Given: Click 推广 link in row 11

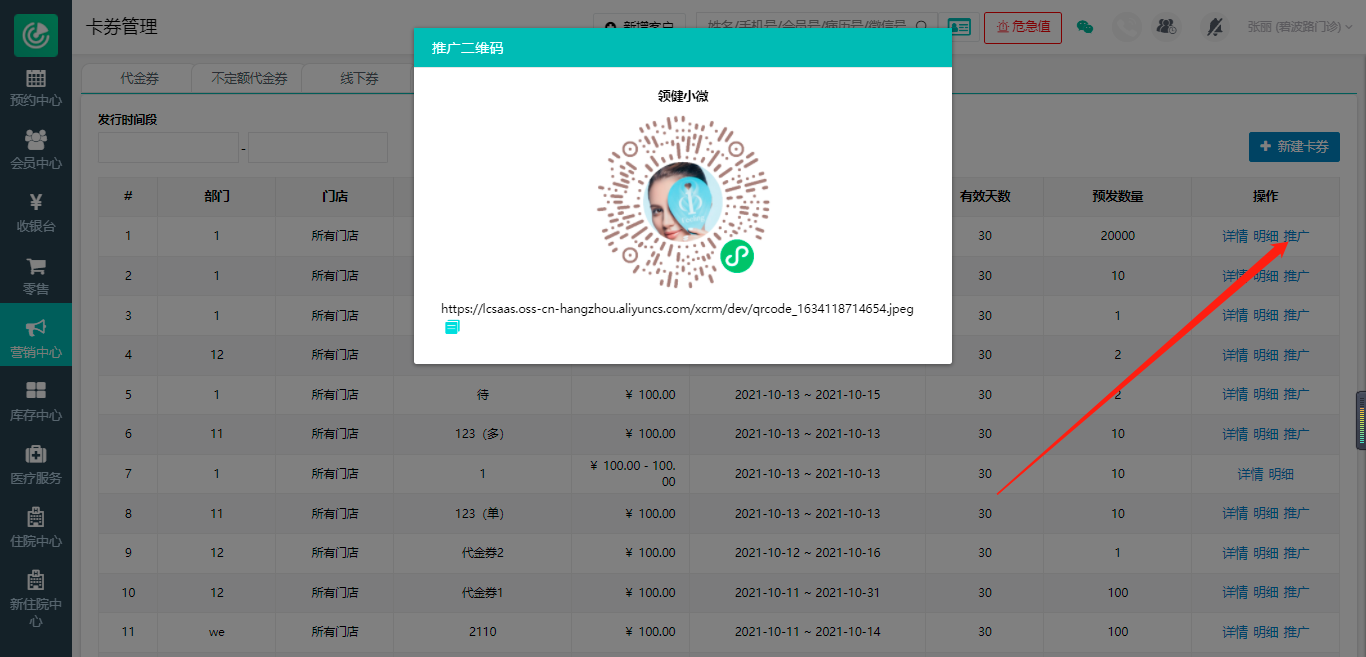Looking at the screenshot, I should [1296, 632].
